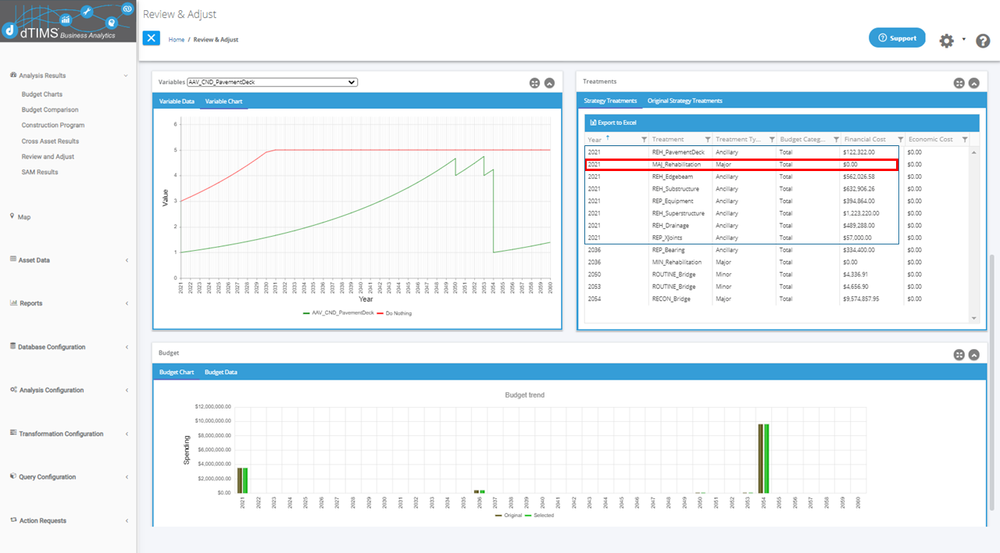Switch to the Budget Data tab
Viewport: 1000px width, 553px height.
coord(221,372)
